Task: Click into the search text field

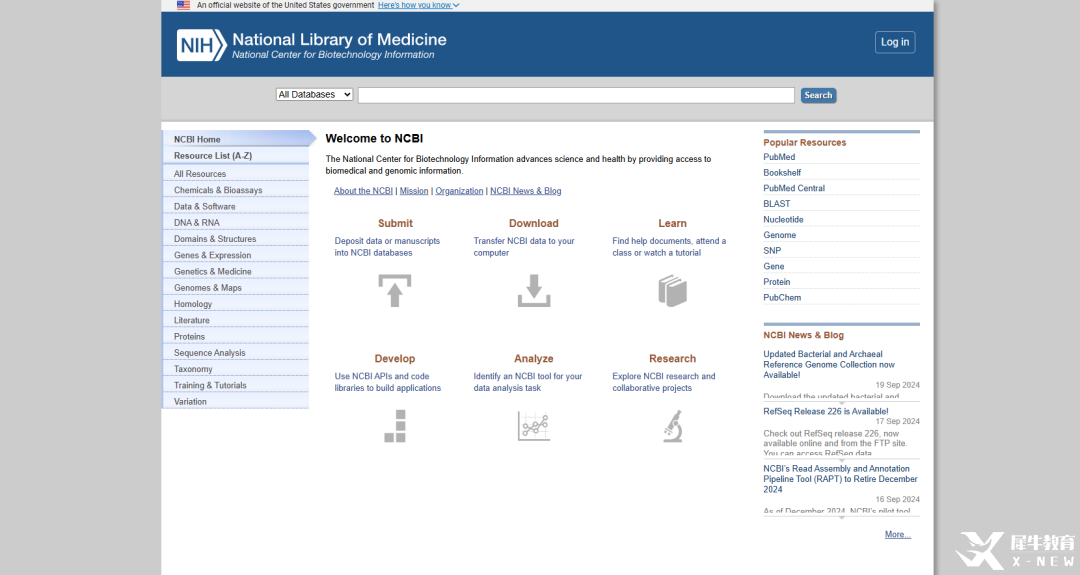Action: 576,95
